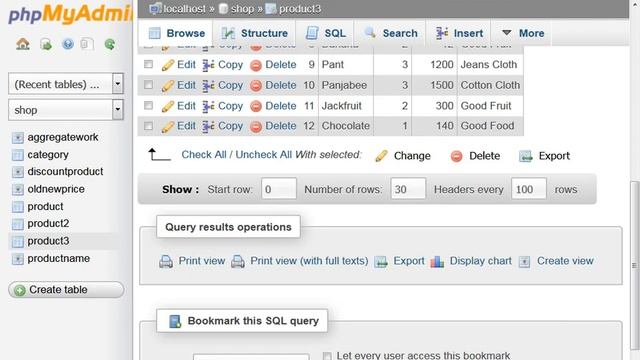The width and height of the screenshot is (640, 360).
Task: Click the Jeans Cloth cell
Action: (x=490, y=64)
